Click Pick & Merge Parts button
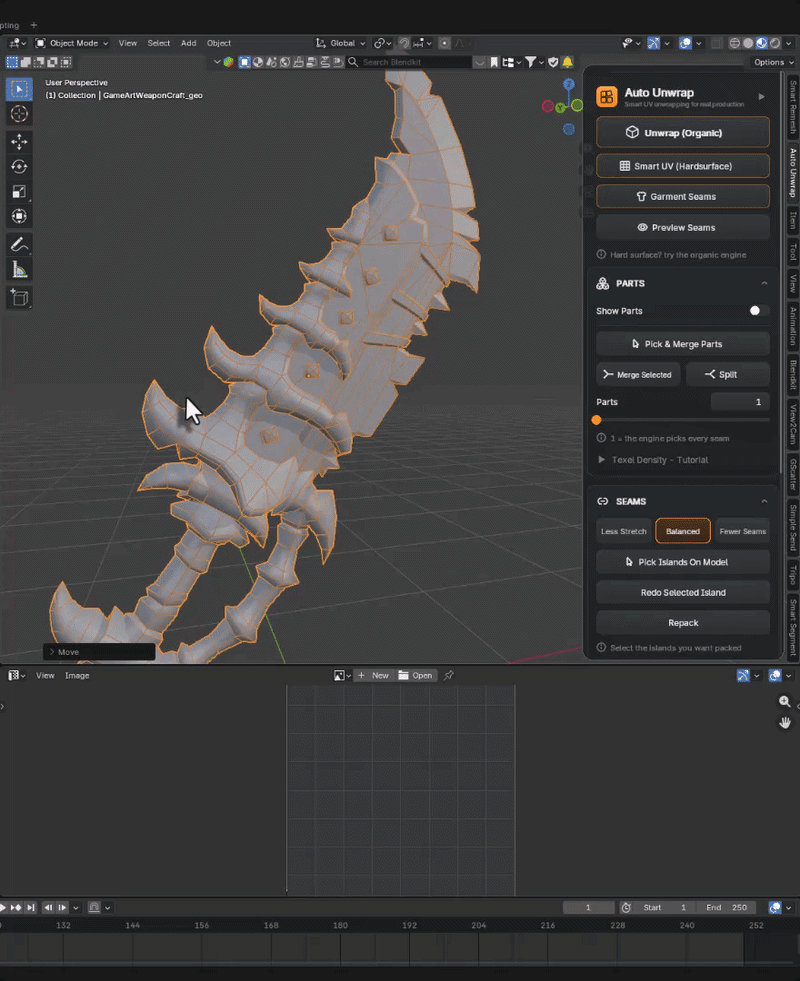Image resolution: width=800 pixels, height=981 pixels. [682, 344]
